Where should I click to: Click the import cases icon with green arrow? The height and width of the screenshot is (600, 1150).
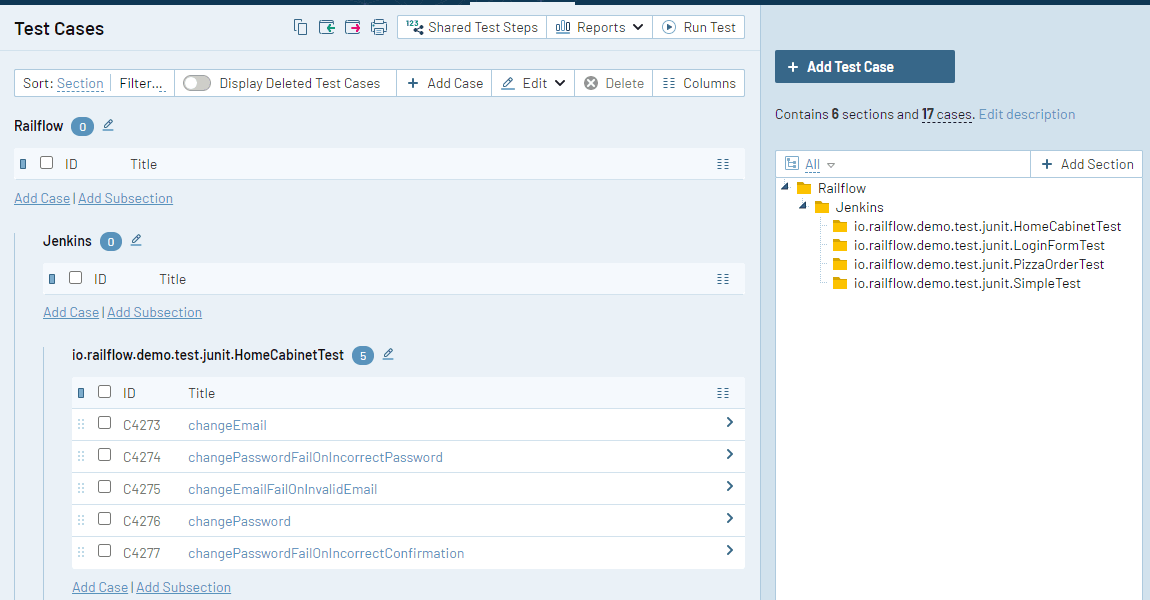(326, 27)
